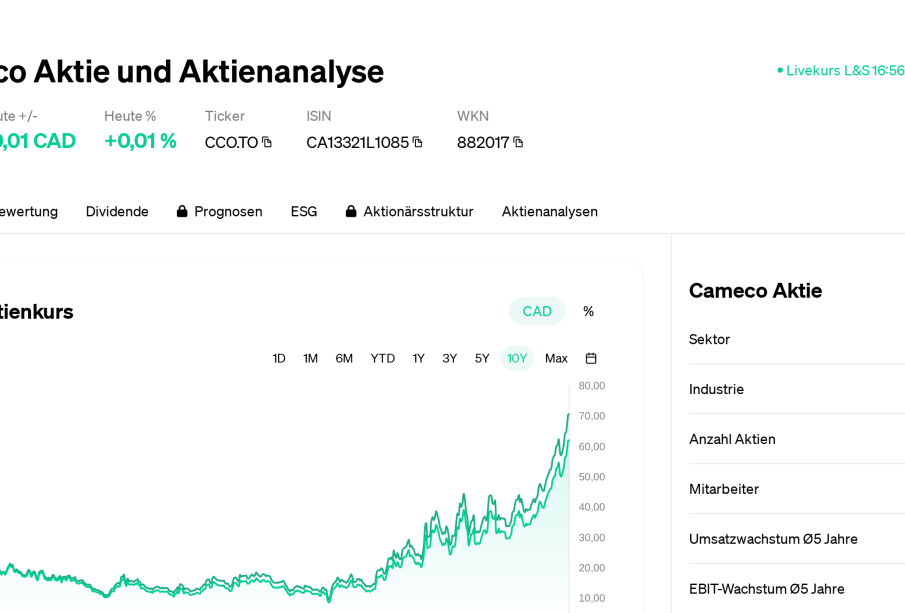Click the latest price peak on chart
This screenshot has height=613, width=905.
[569, 414]
